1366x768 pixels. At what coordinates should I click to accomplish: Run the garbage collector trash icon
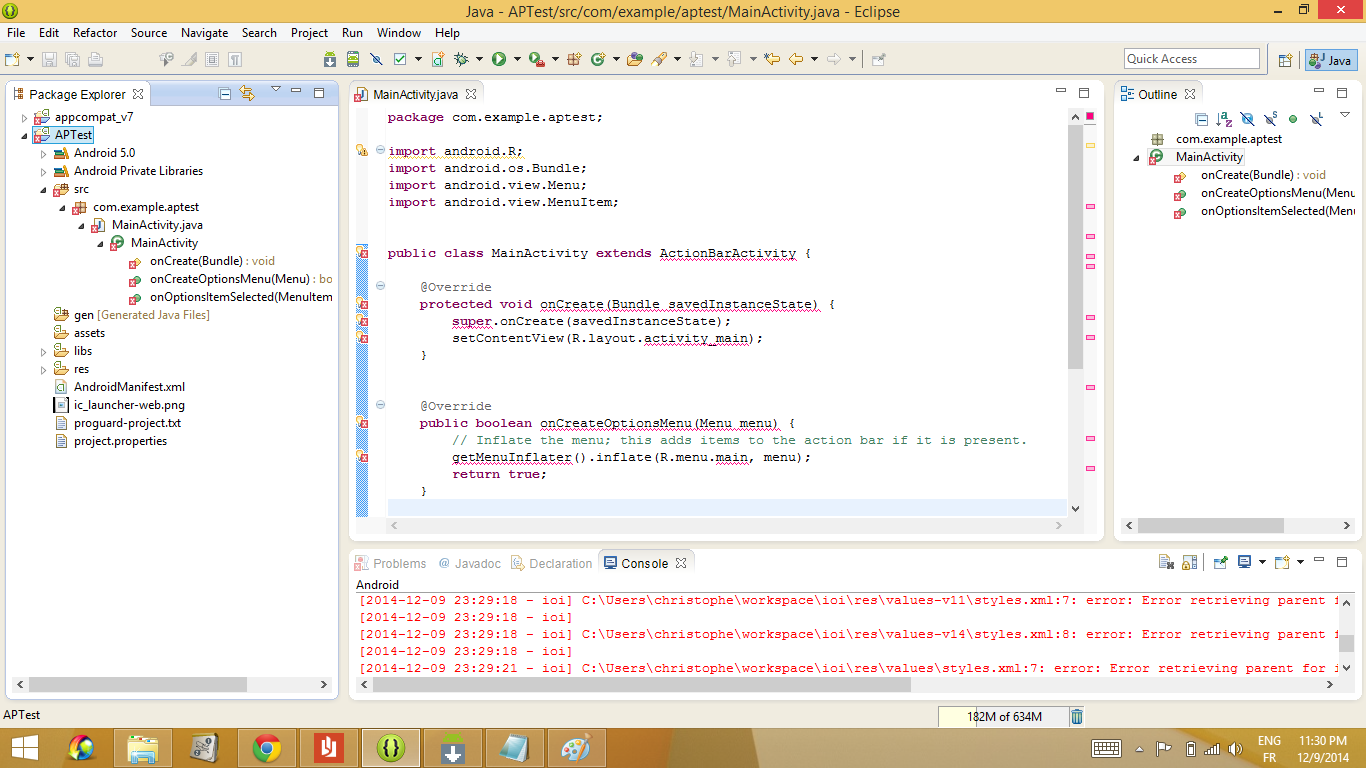point(1077,716)
